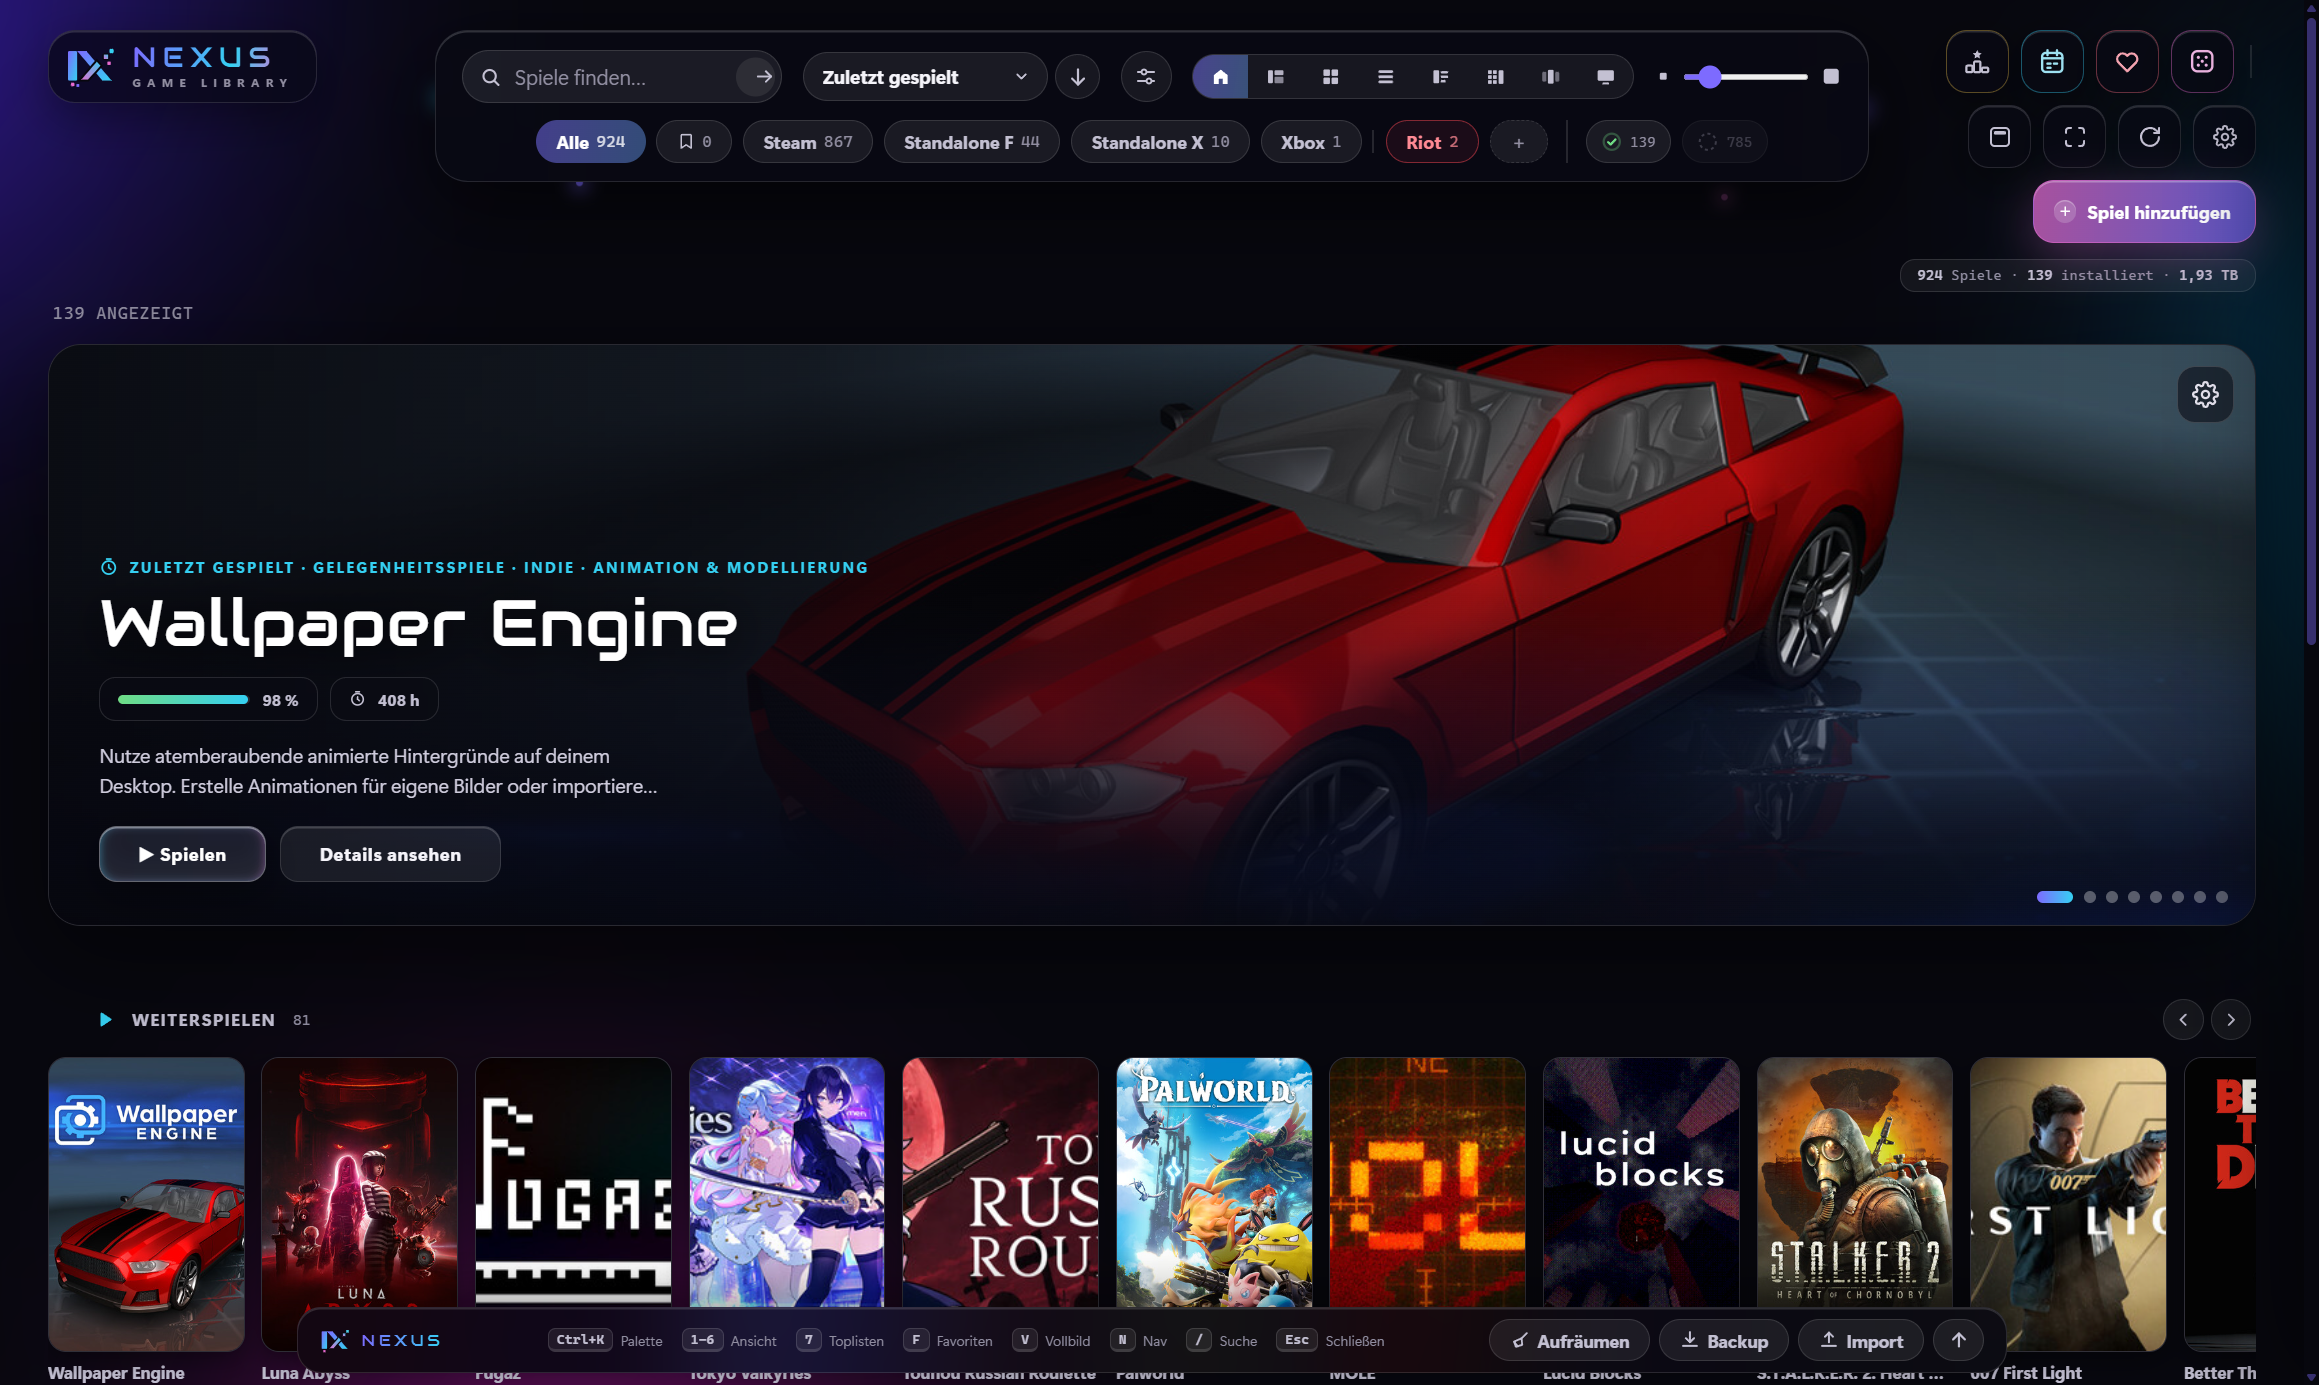Image resolution: width=2319 pixels, height=1385 pixels.
Task: Select the detail list view icon
Action: point(1440,77)
